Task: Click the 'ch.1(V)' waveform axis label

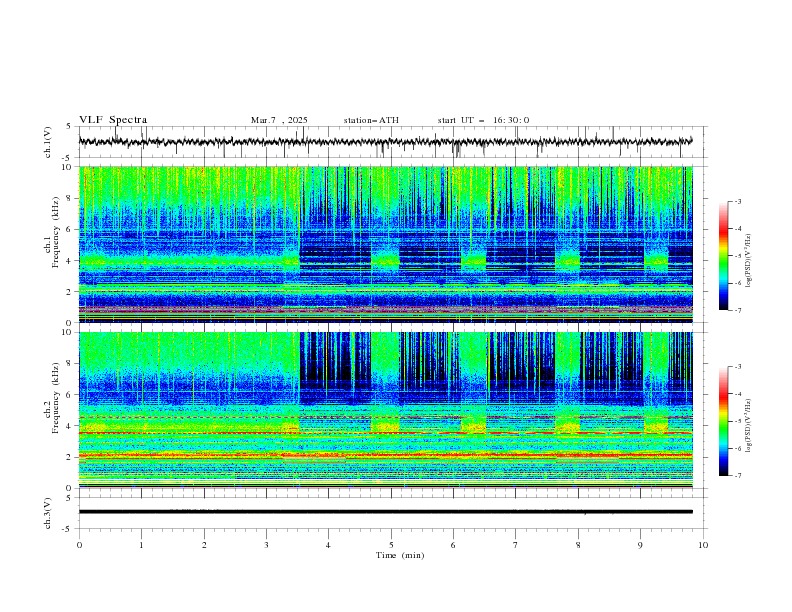Action: pos(48,142)
